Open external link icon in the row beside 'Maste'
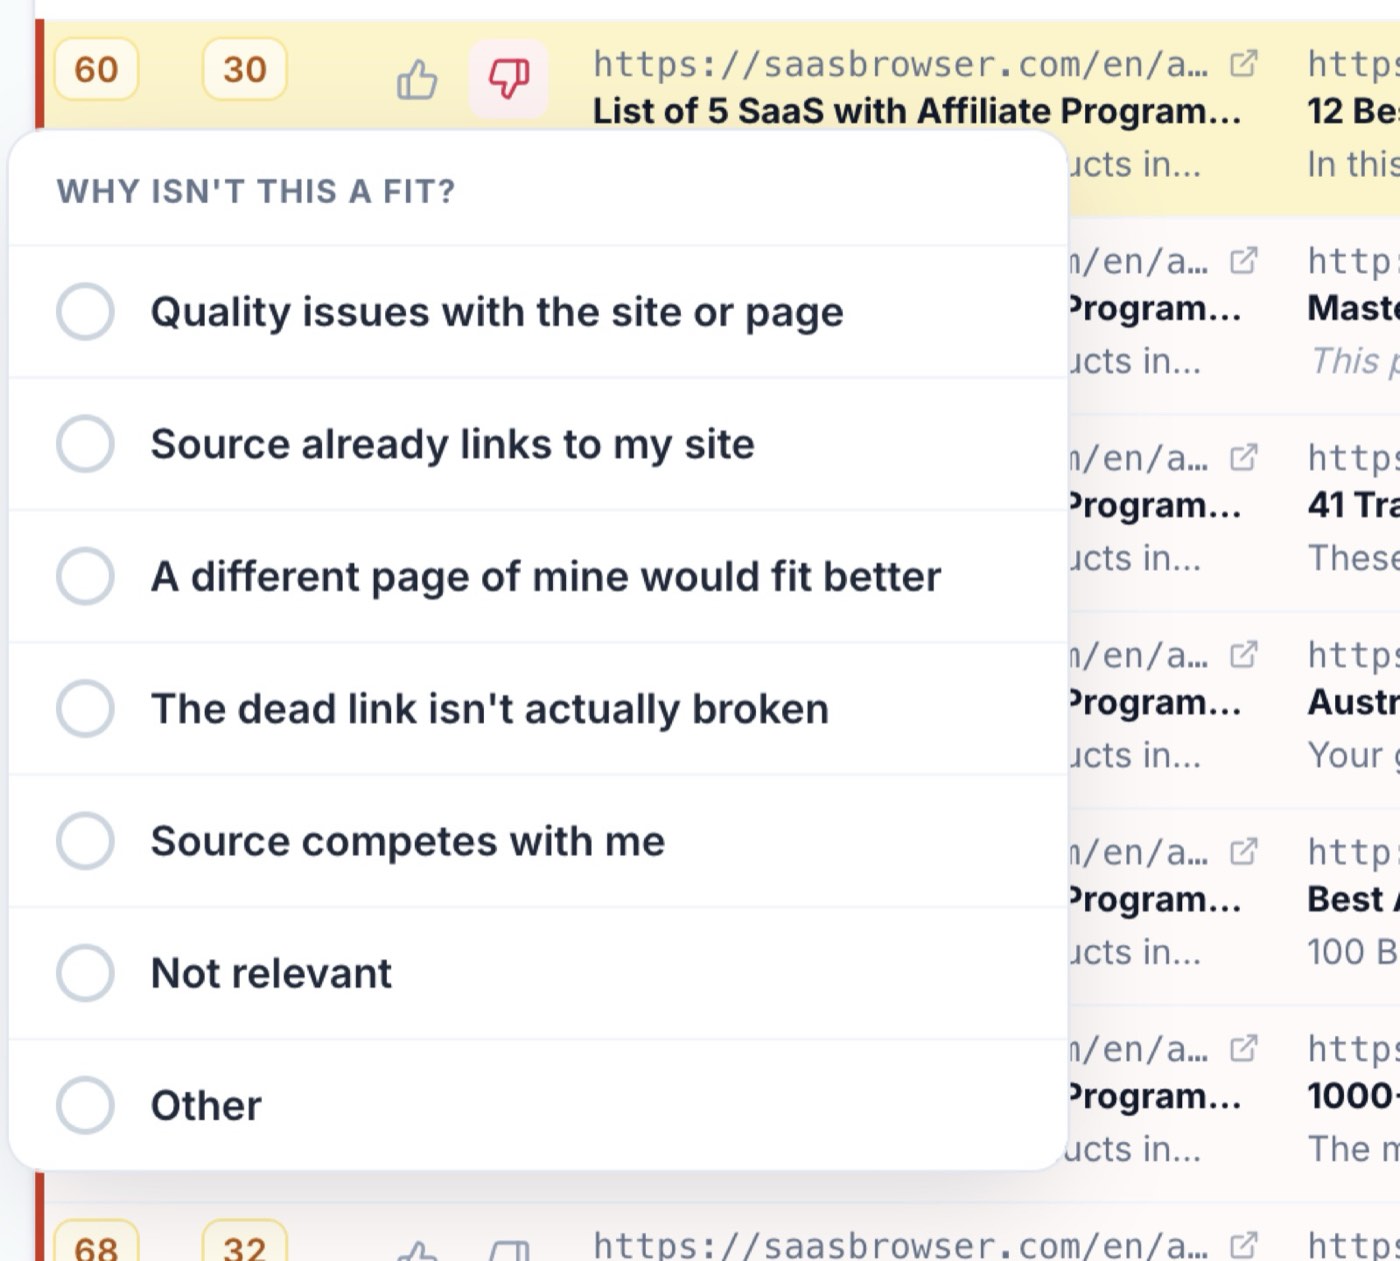The height and width of the screenshot is (1261, 1400). coord(1243,261)
